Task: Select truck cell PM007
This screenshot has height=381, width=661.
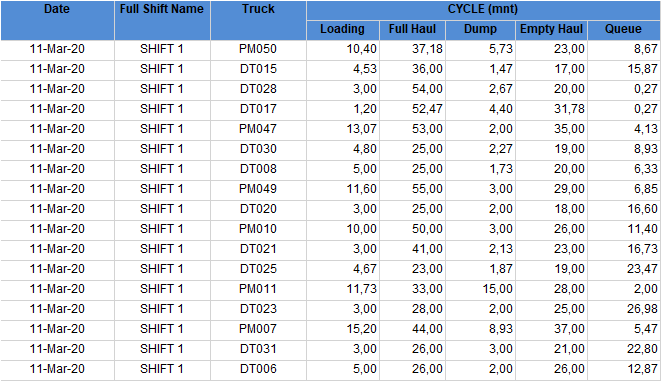Action: [x=258, y=329]
